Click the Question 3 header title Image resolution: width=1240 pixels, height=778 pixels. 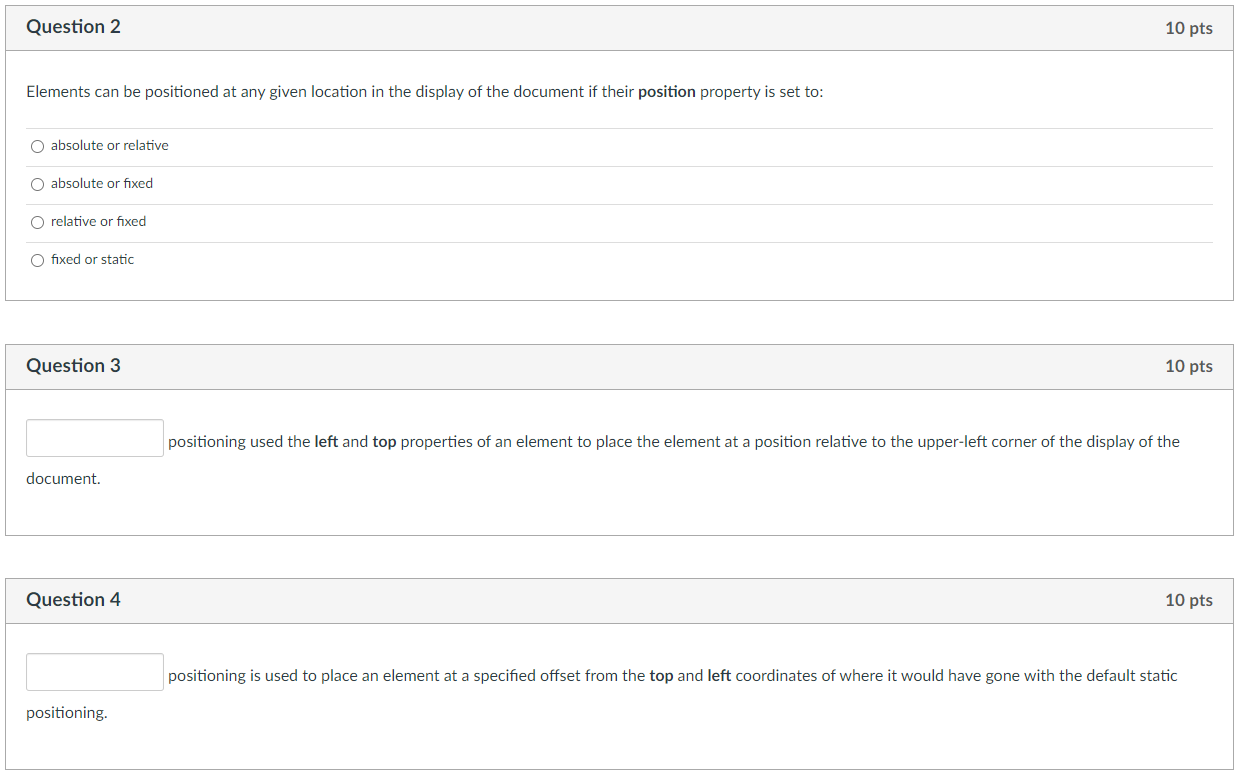tap(73, 366)
